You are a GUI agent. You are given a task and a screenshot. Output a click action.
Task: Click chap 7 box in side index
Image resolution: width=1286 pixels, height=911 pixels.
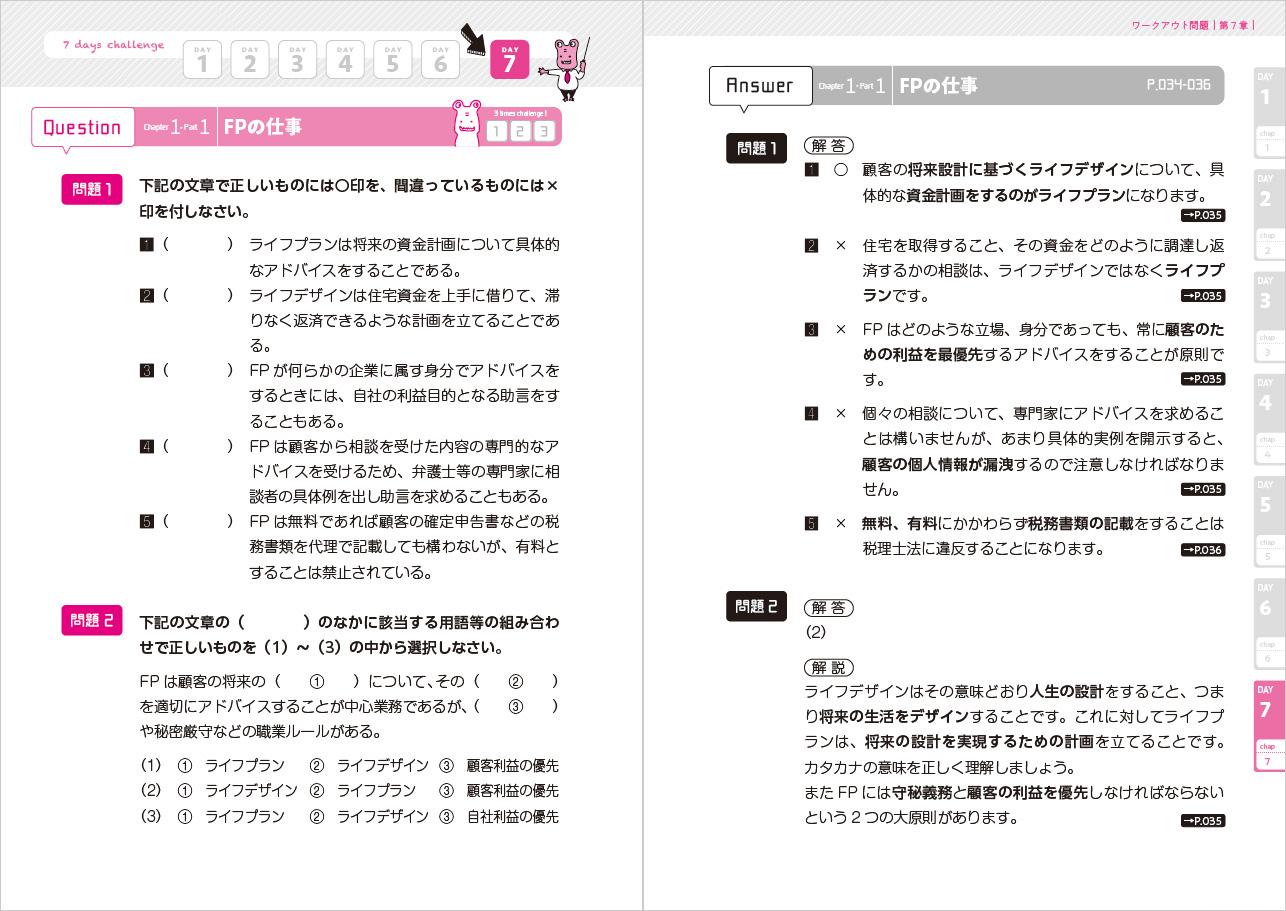tap(1268, 755)
